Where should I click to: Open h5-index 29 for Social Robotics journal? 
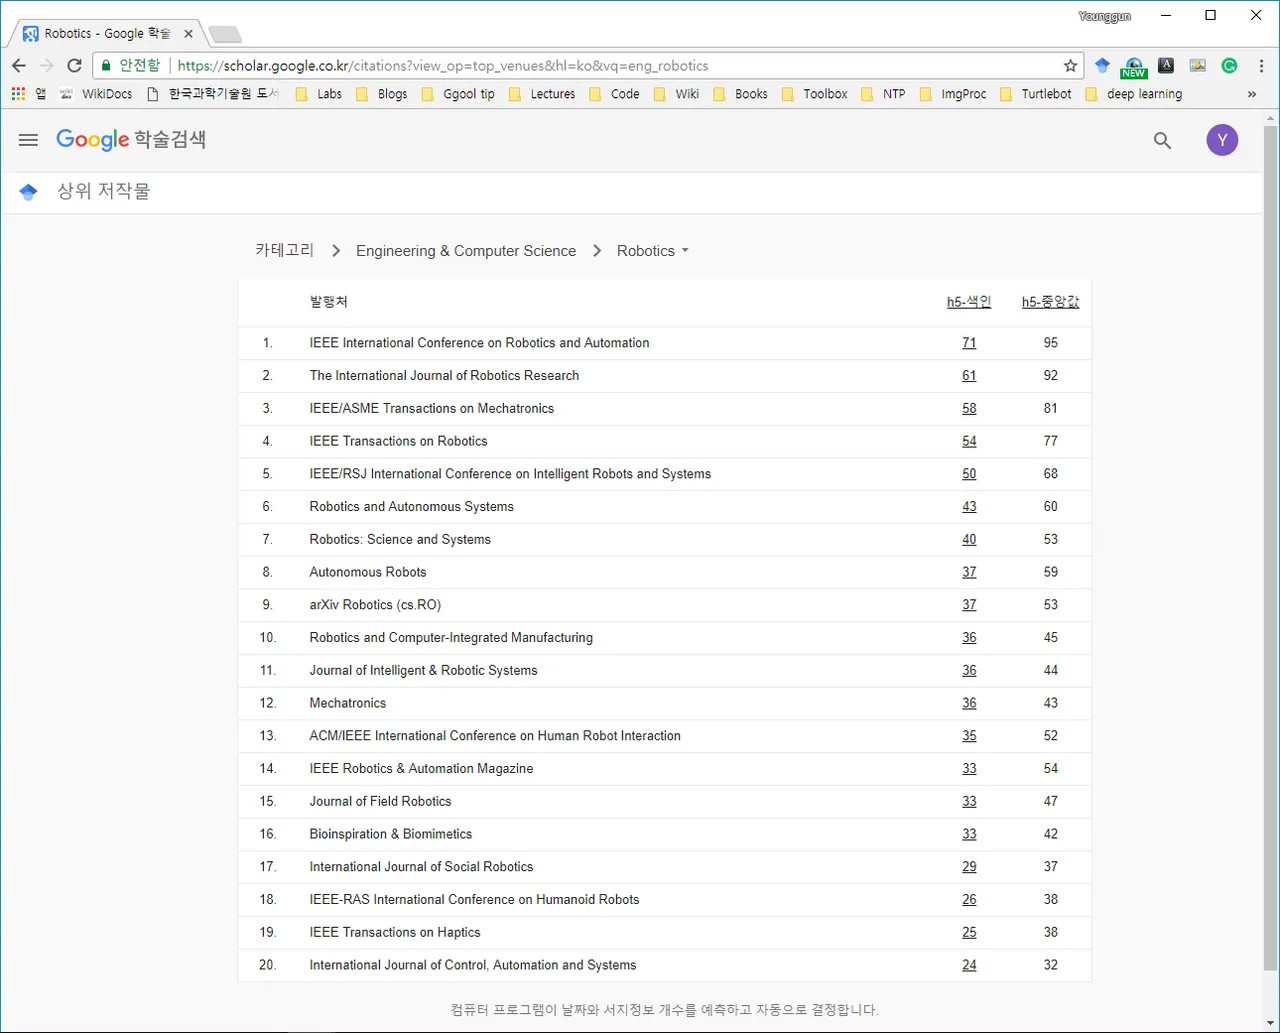[x=969, y=867]
